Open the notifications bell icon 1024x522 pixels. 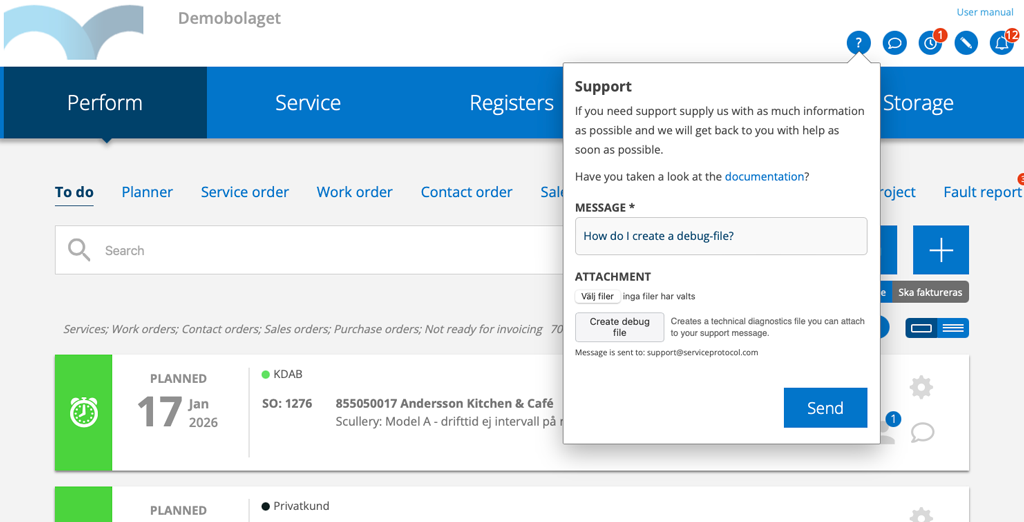(x=1001, y=43)
